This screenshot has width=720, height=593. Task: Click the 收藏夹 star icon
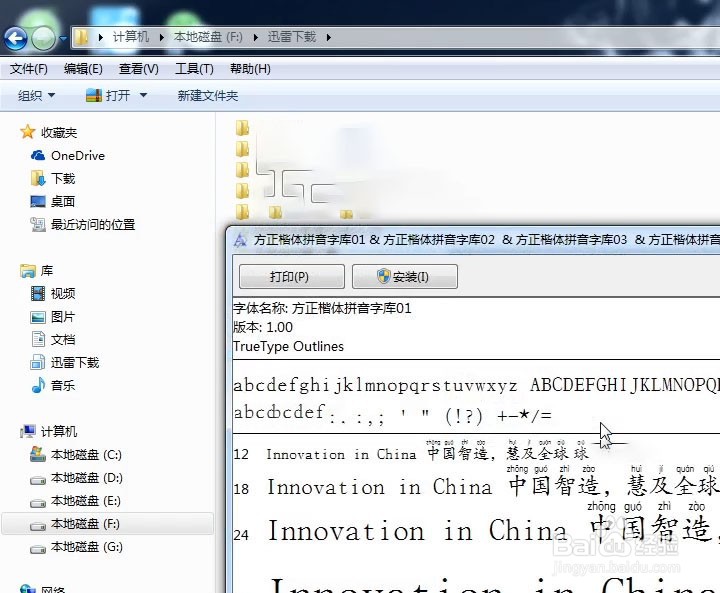coord(28,132)
